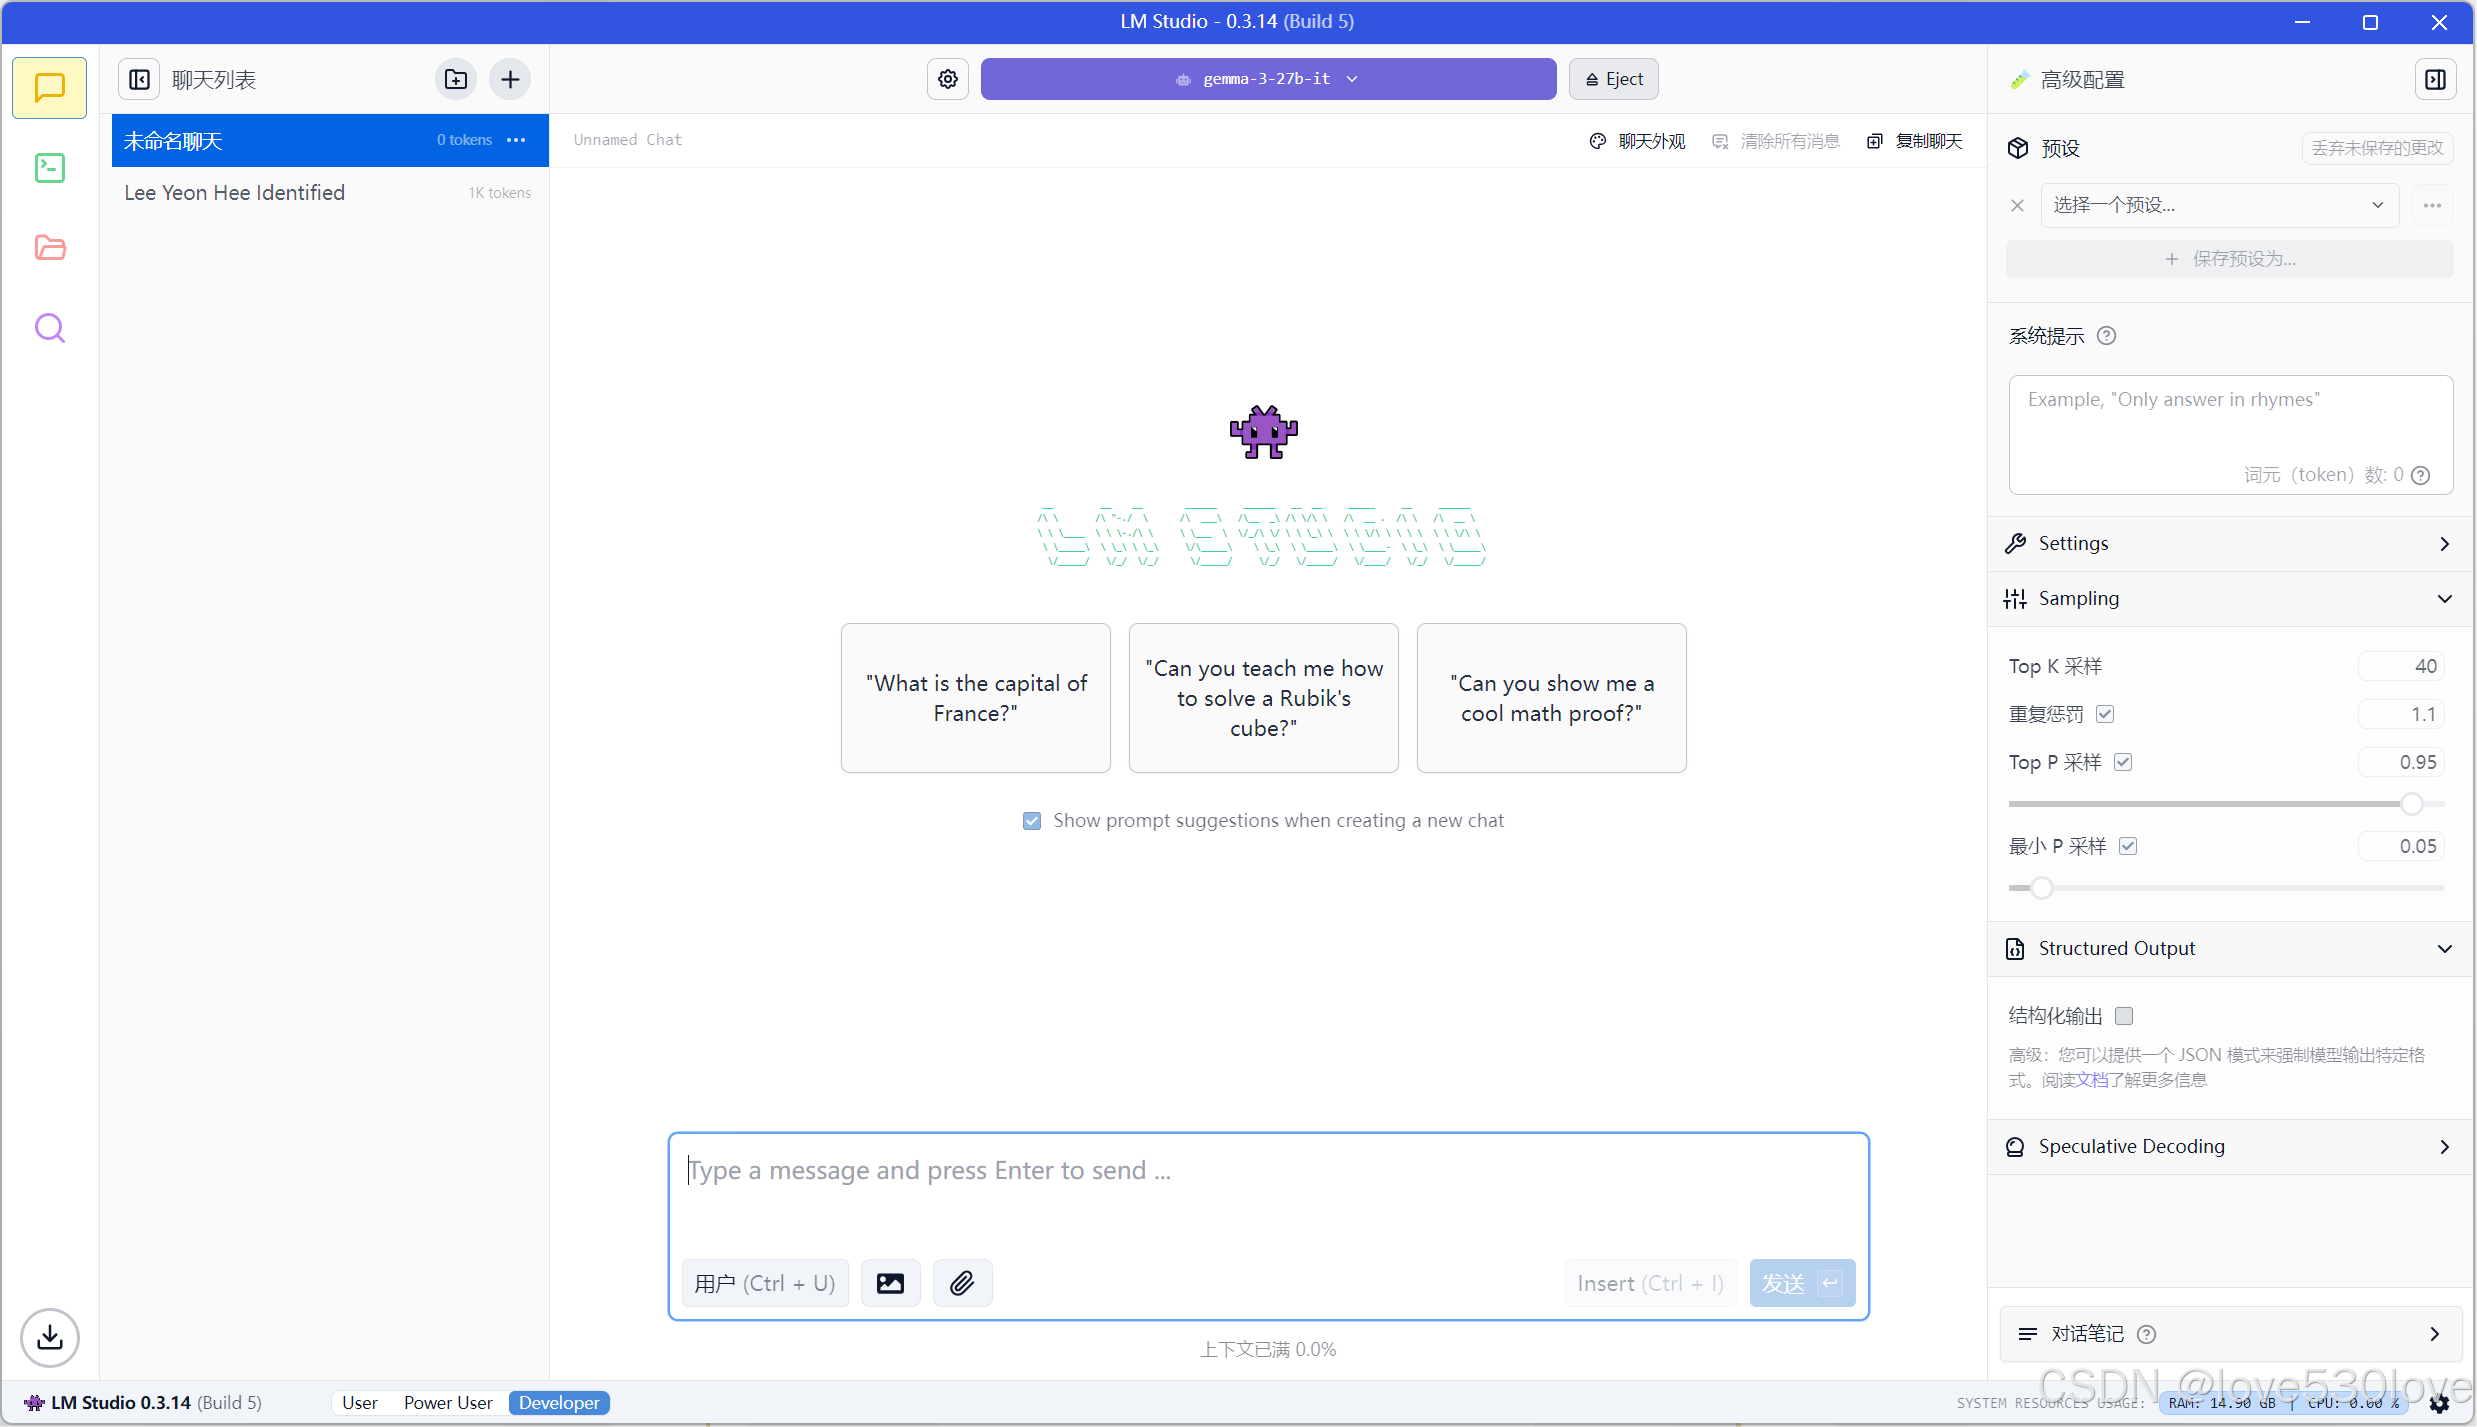Image resolution: width=2477 pixels, height=1427 pixels.
Task: Choose the cool math proof suggestion
Action: 1552,698
